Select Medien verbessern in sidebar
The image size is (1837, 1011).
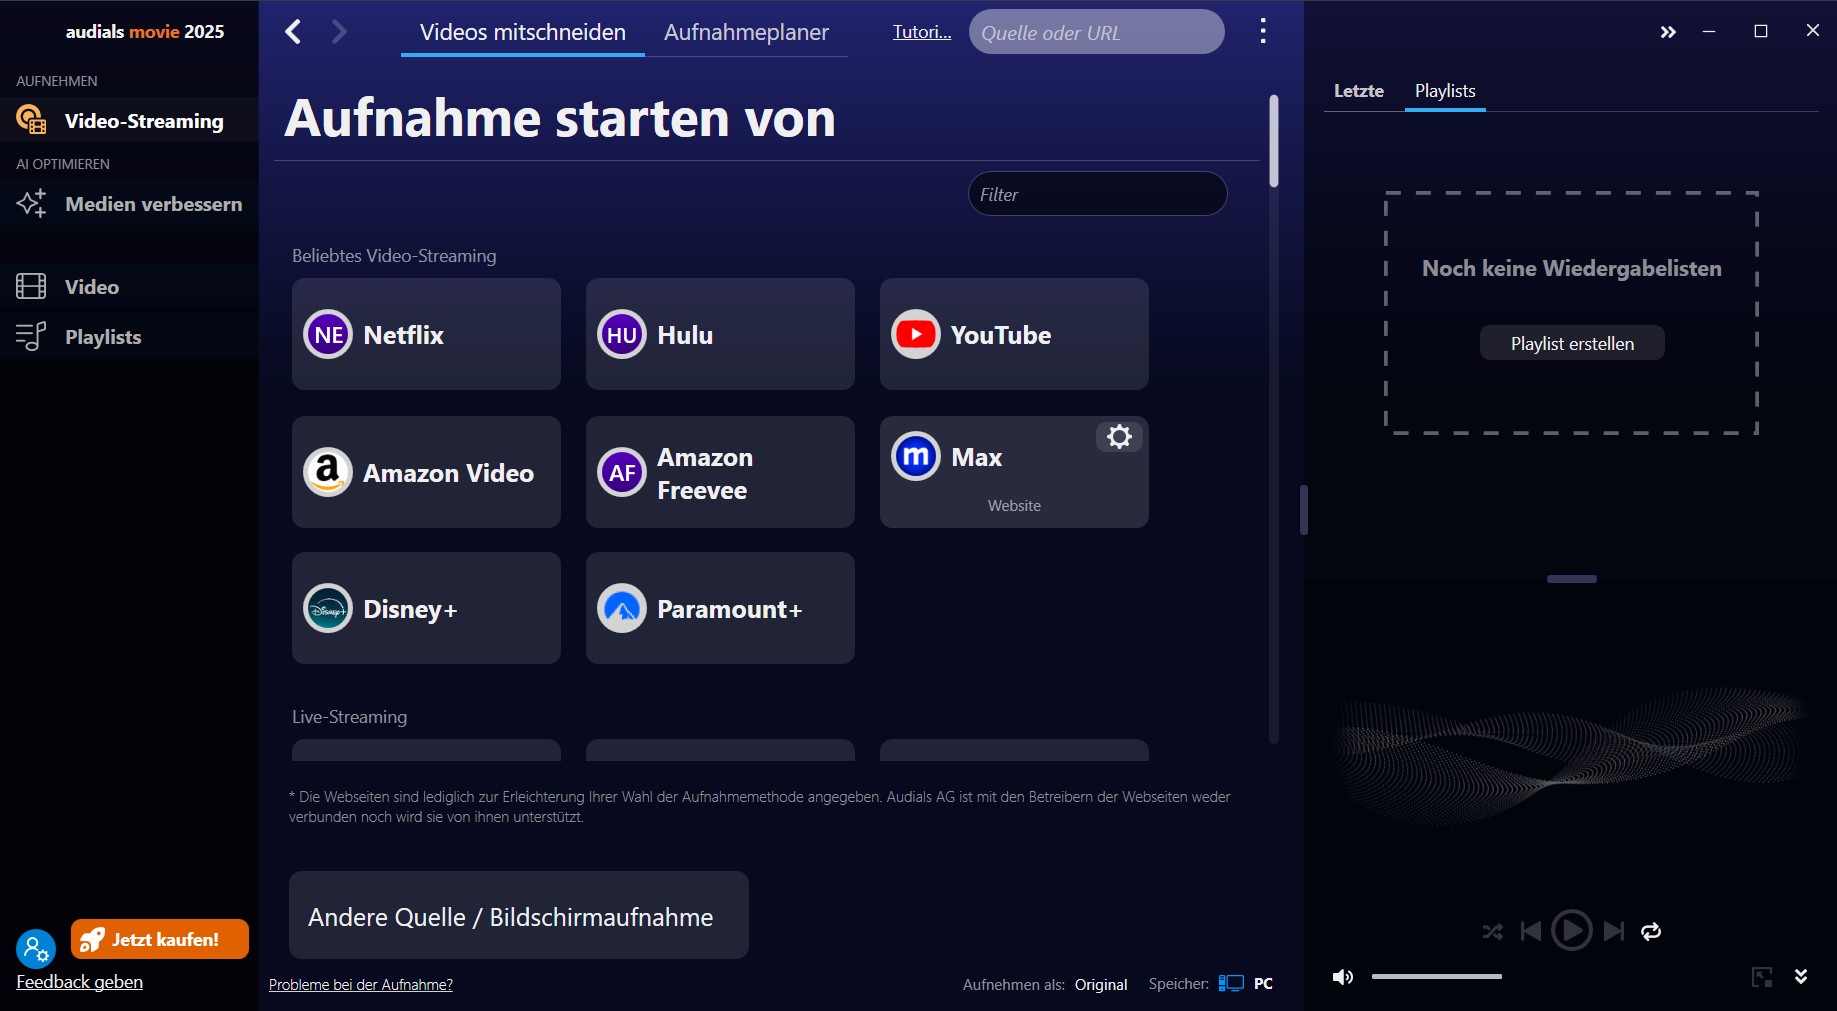click(x=130, y=203)
